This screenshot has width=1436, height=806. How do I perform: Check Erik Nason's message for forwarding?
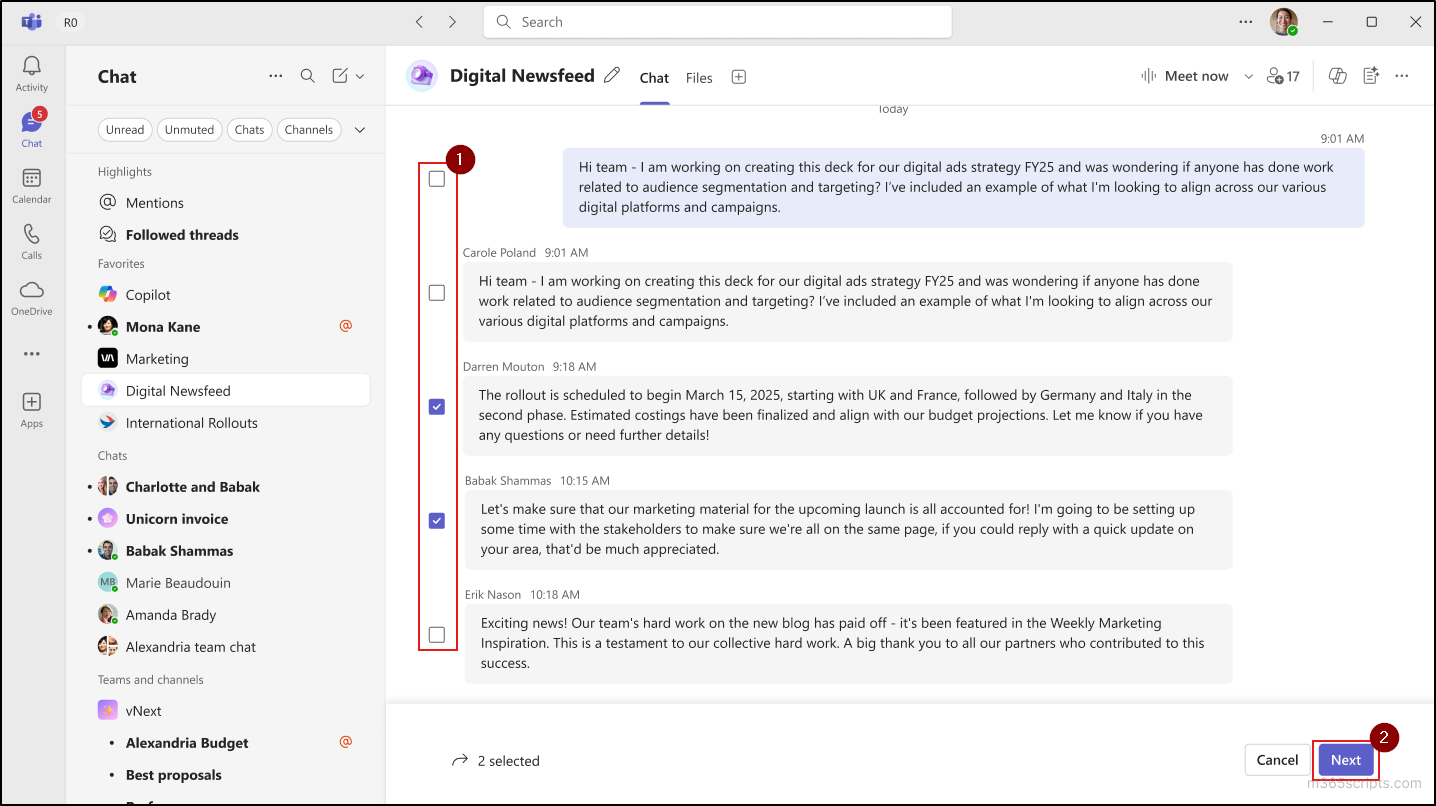click(x=436, y=634)
